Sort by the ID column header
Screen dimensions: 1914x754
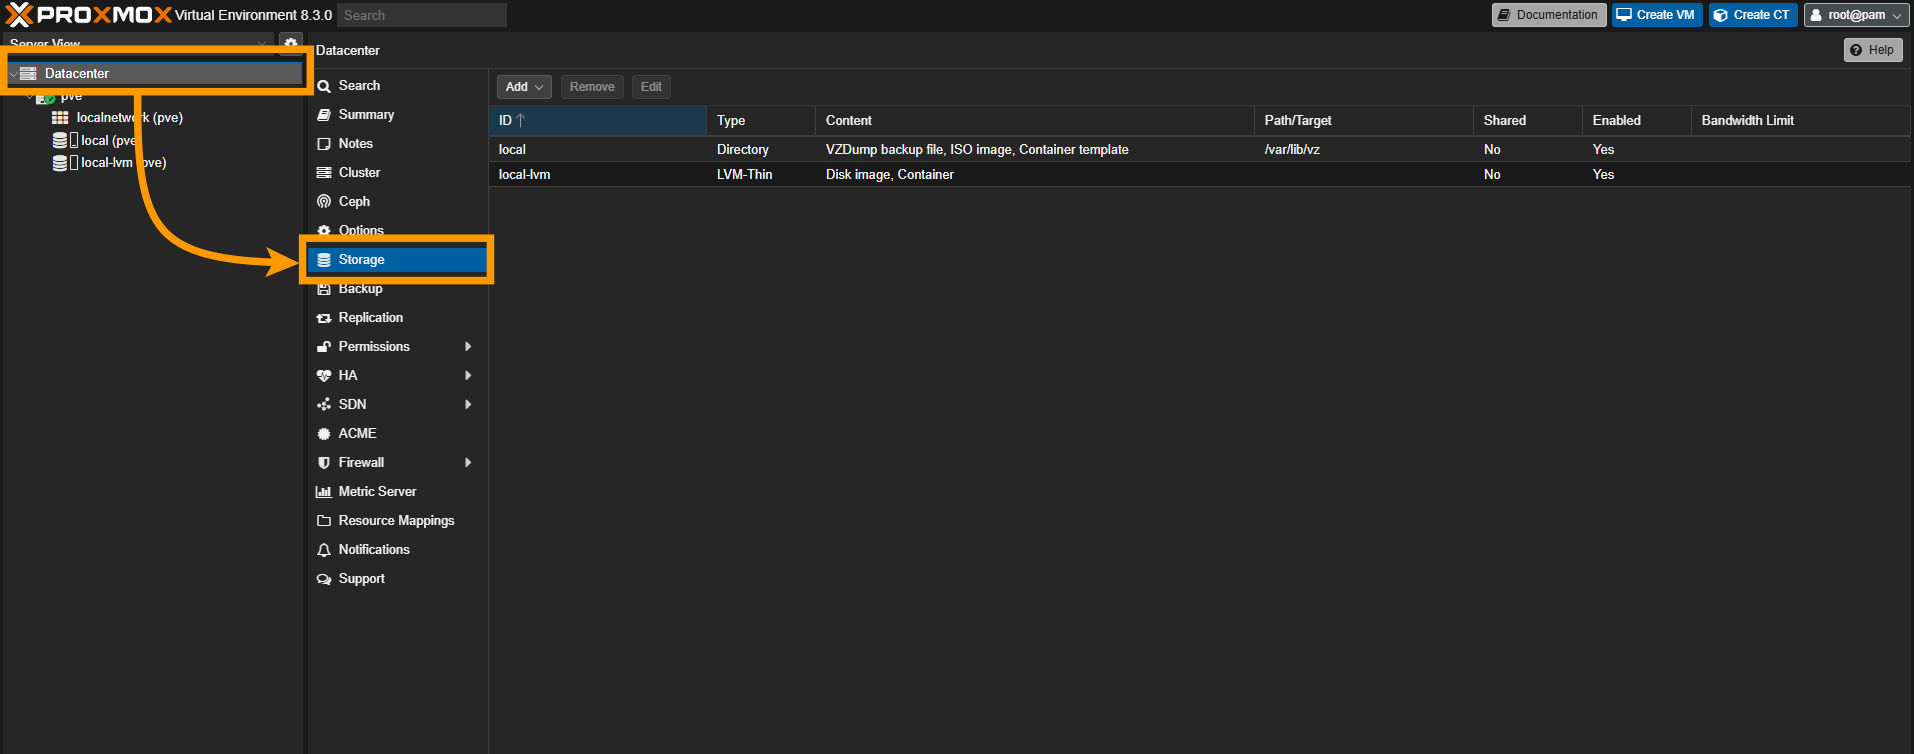pyautogui.click(x=598, y=121)
